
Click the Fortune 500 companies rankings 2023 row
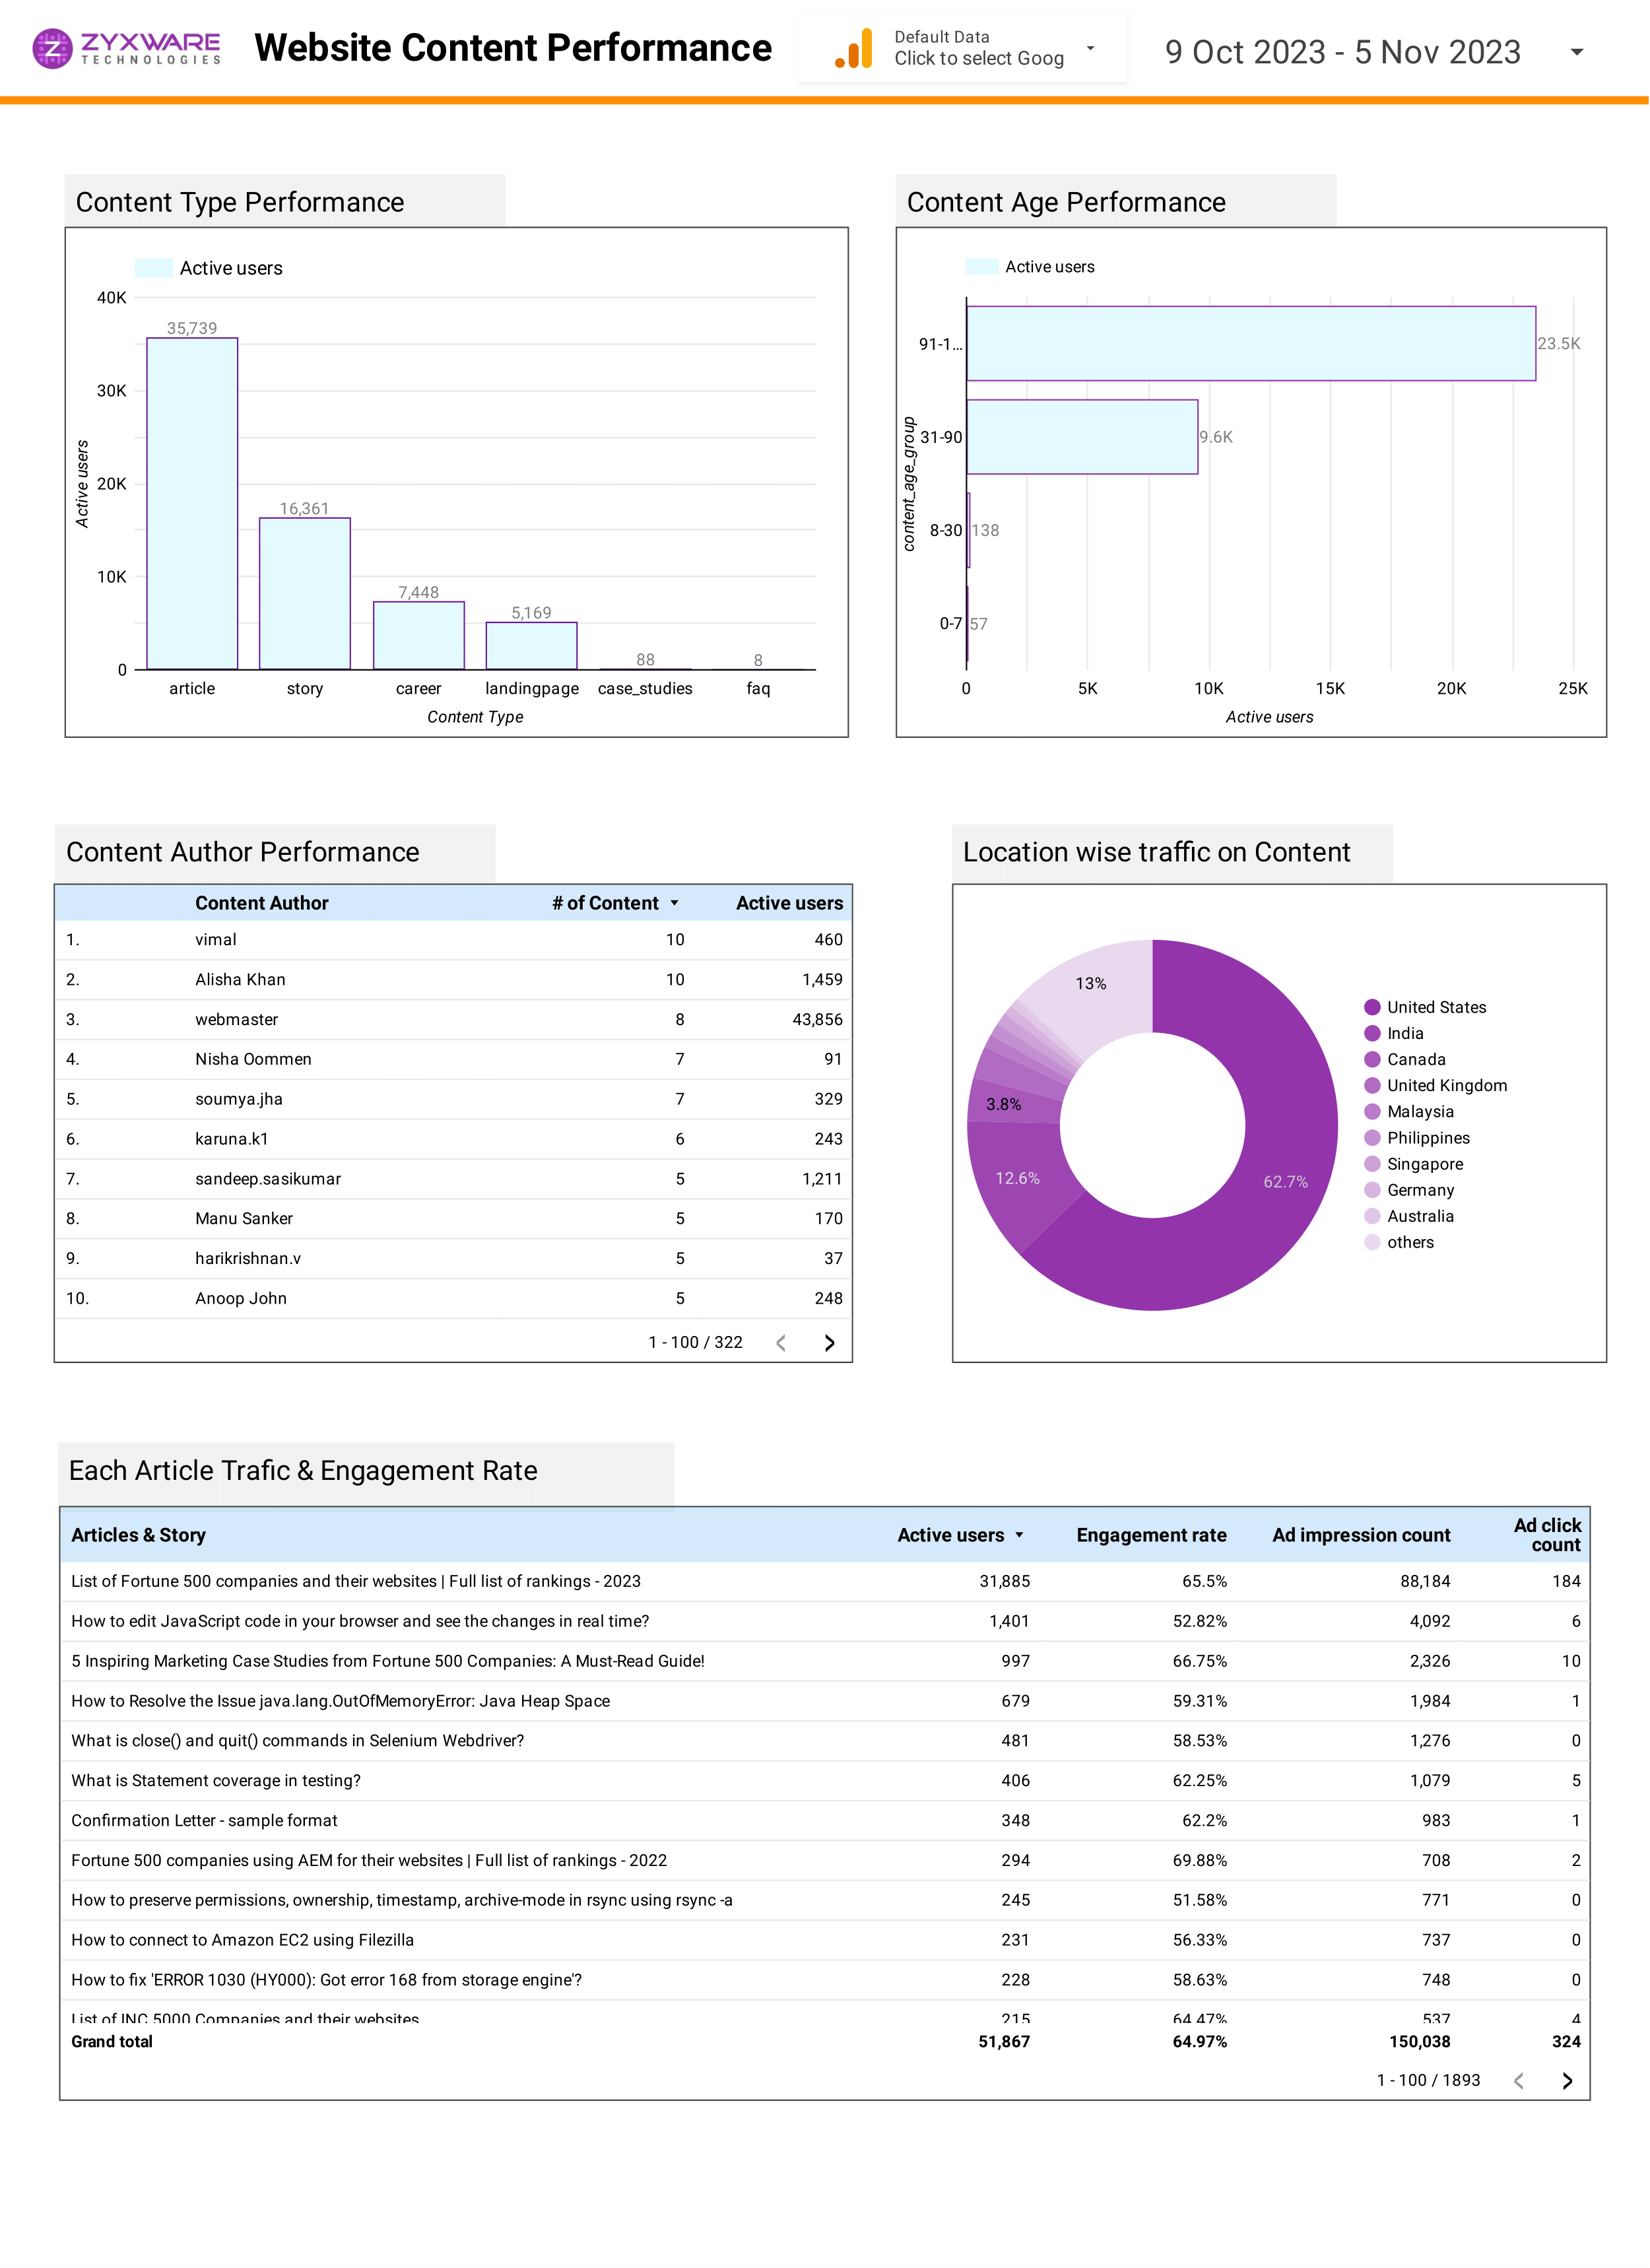click(x=356, y=1581)
